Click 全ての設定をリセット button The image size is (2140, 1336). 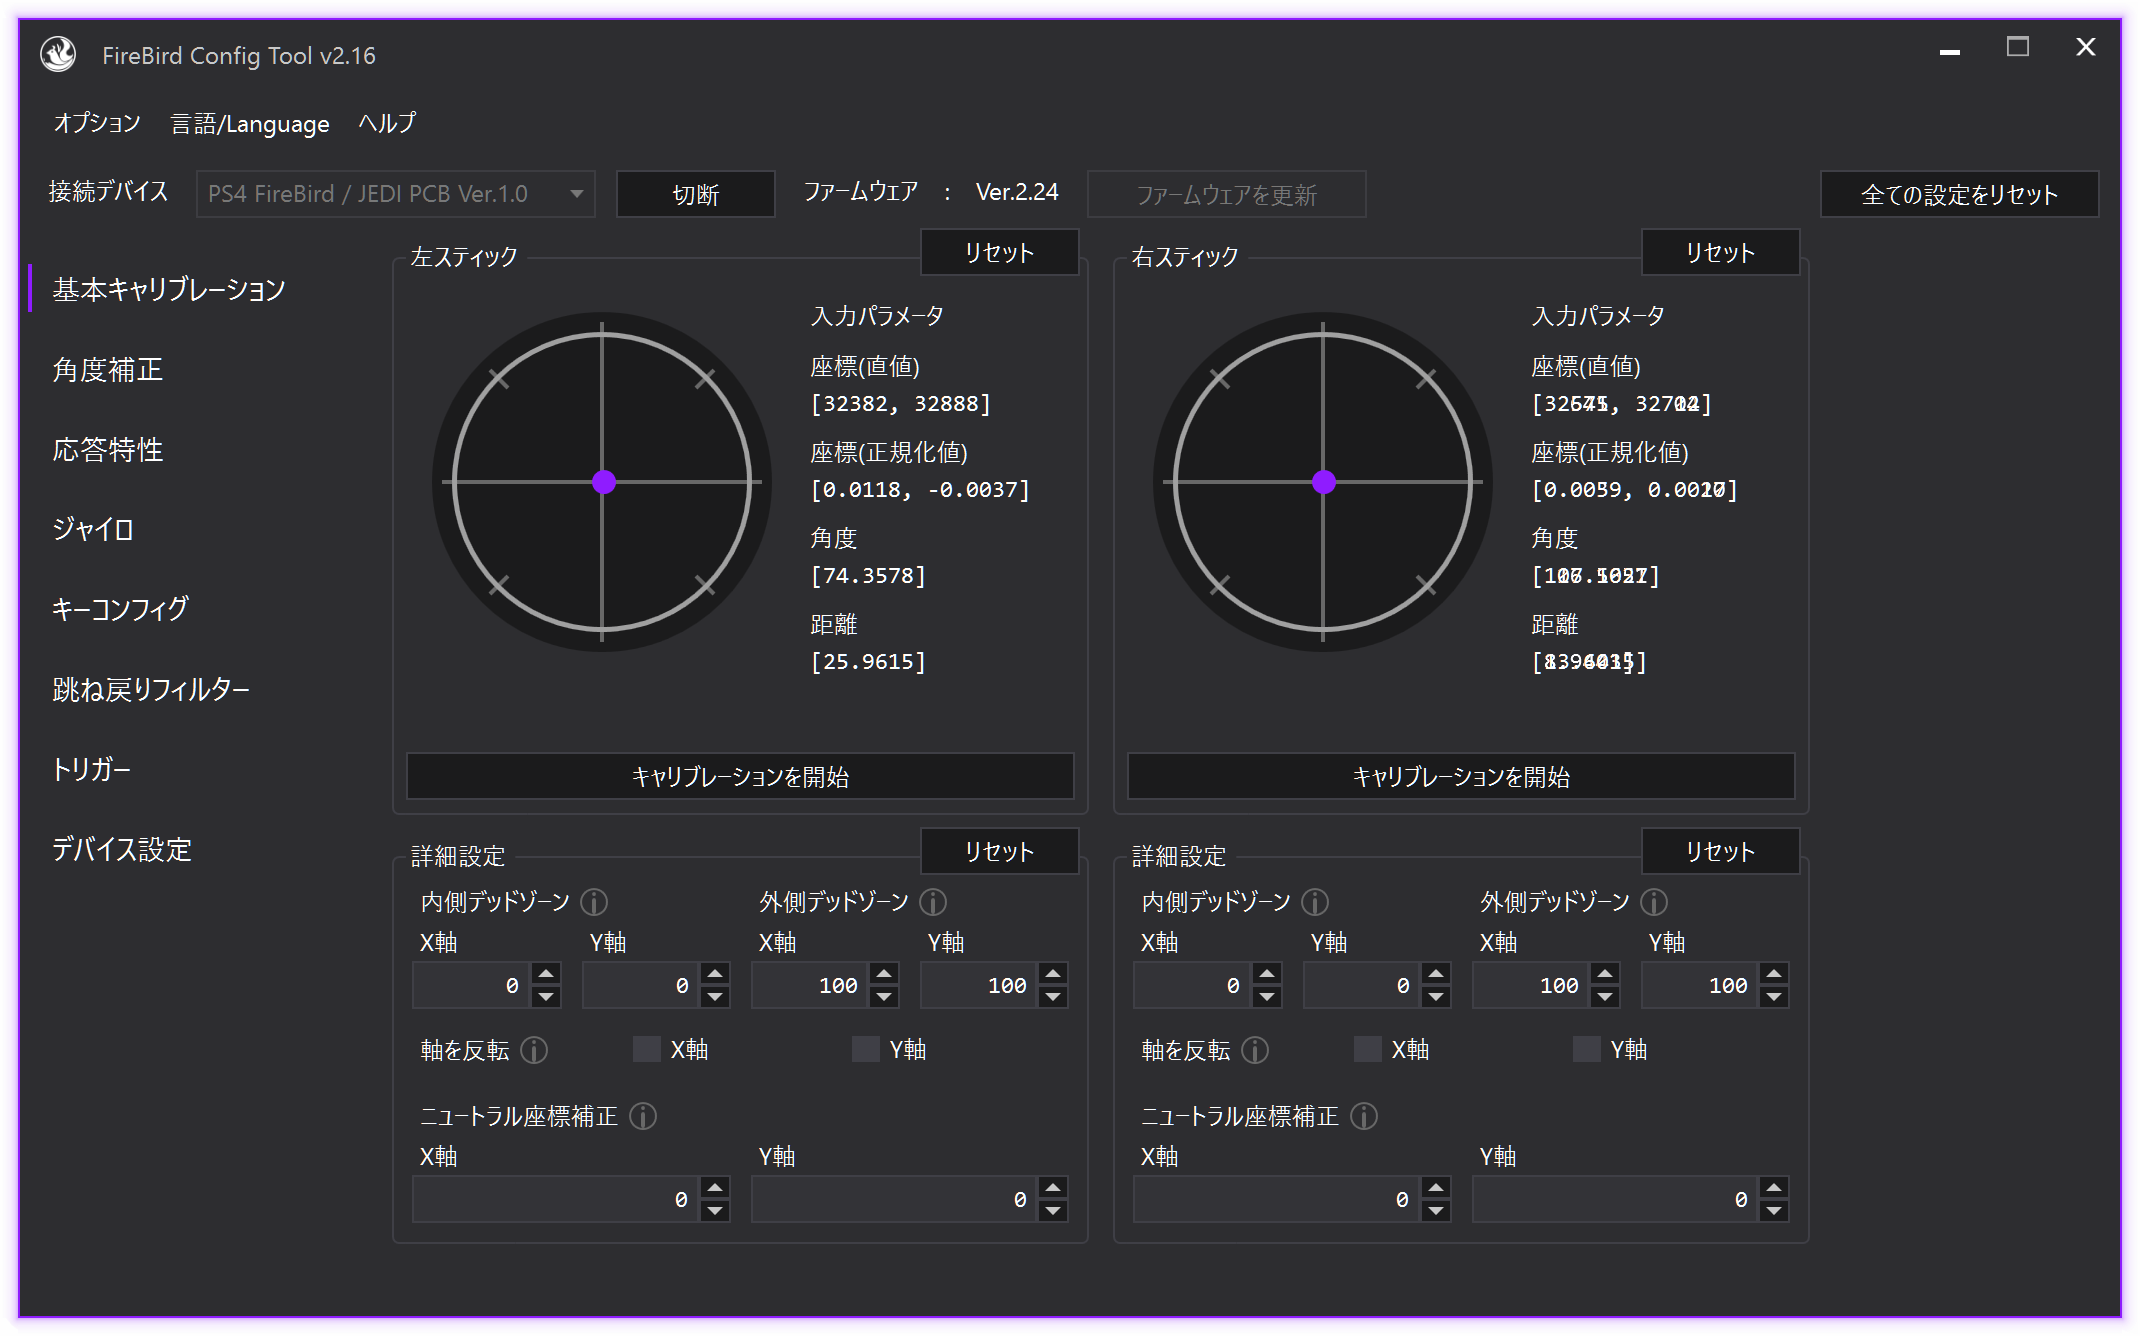tap(1959, 194)
